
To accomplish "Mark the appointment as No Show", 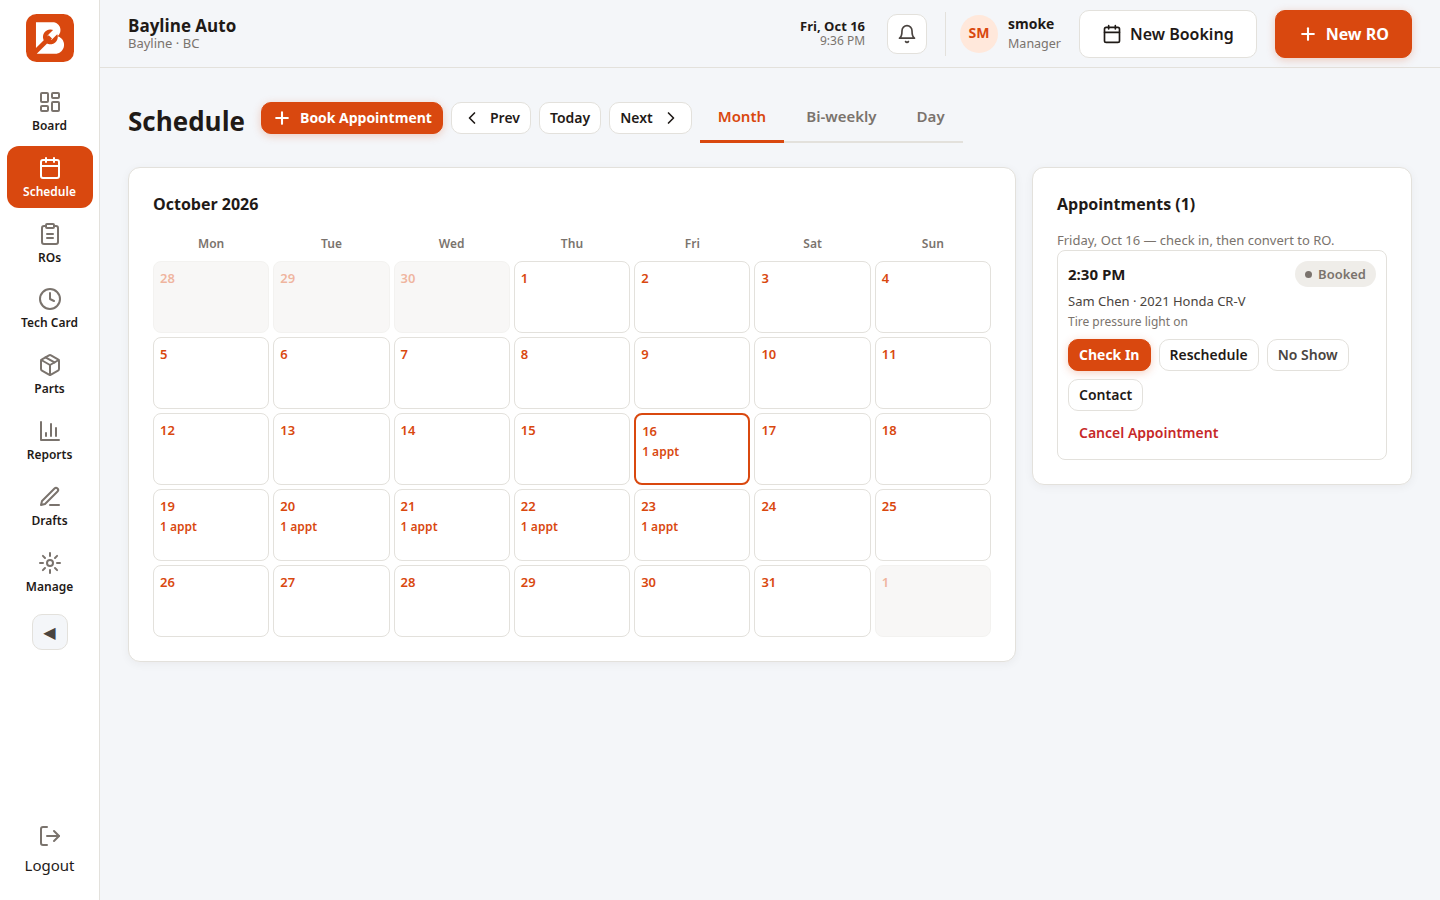I will click(x=1307, y=355).
